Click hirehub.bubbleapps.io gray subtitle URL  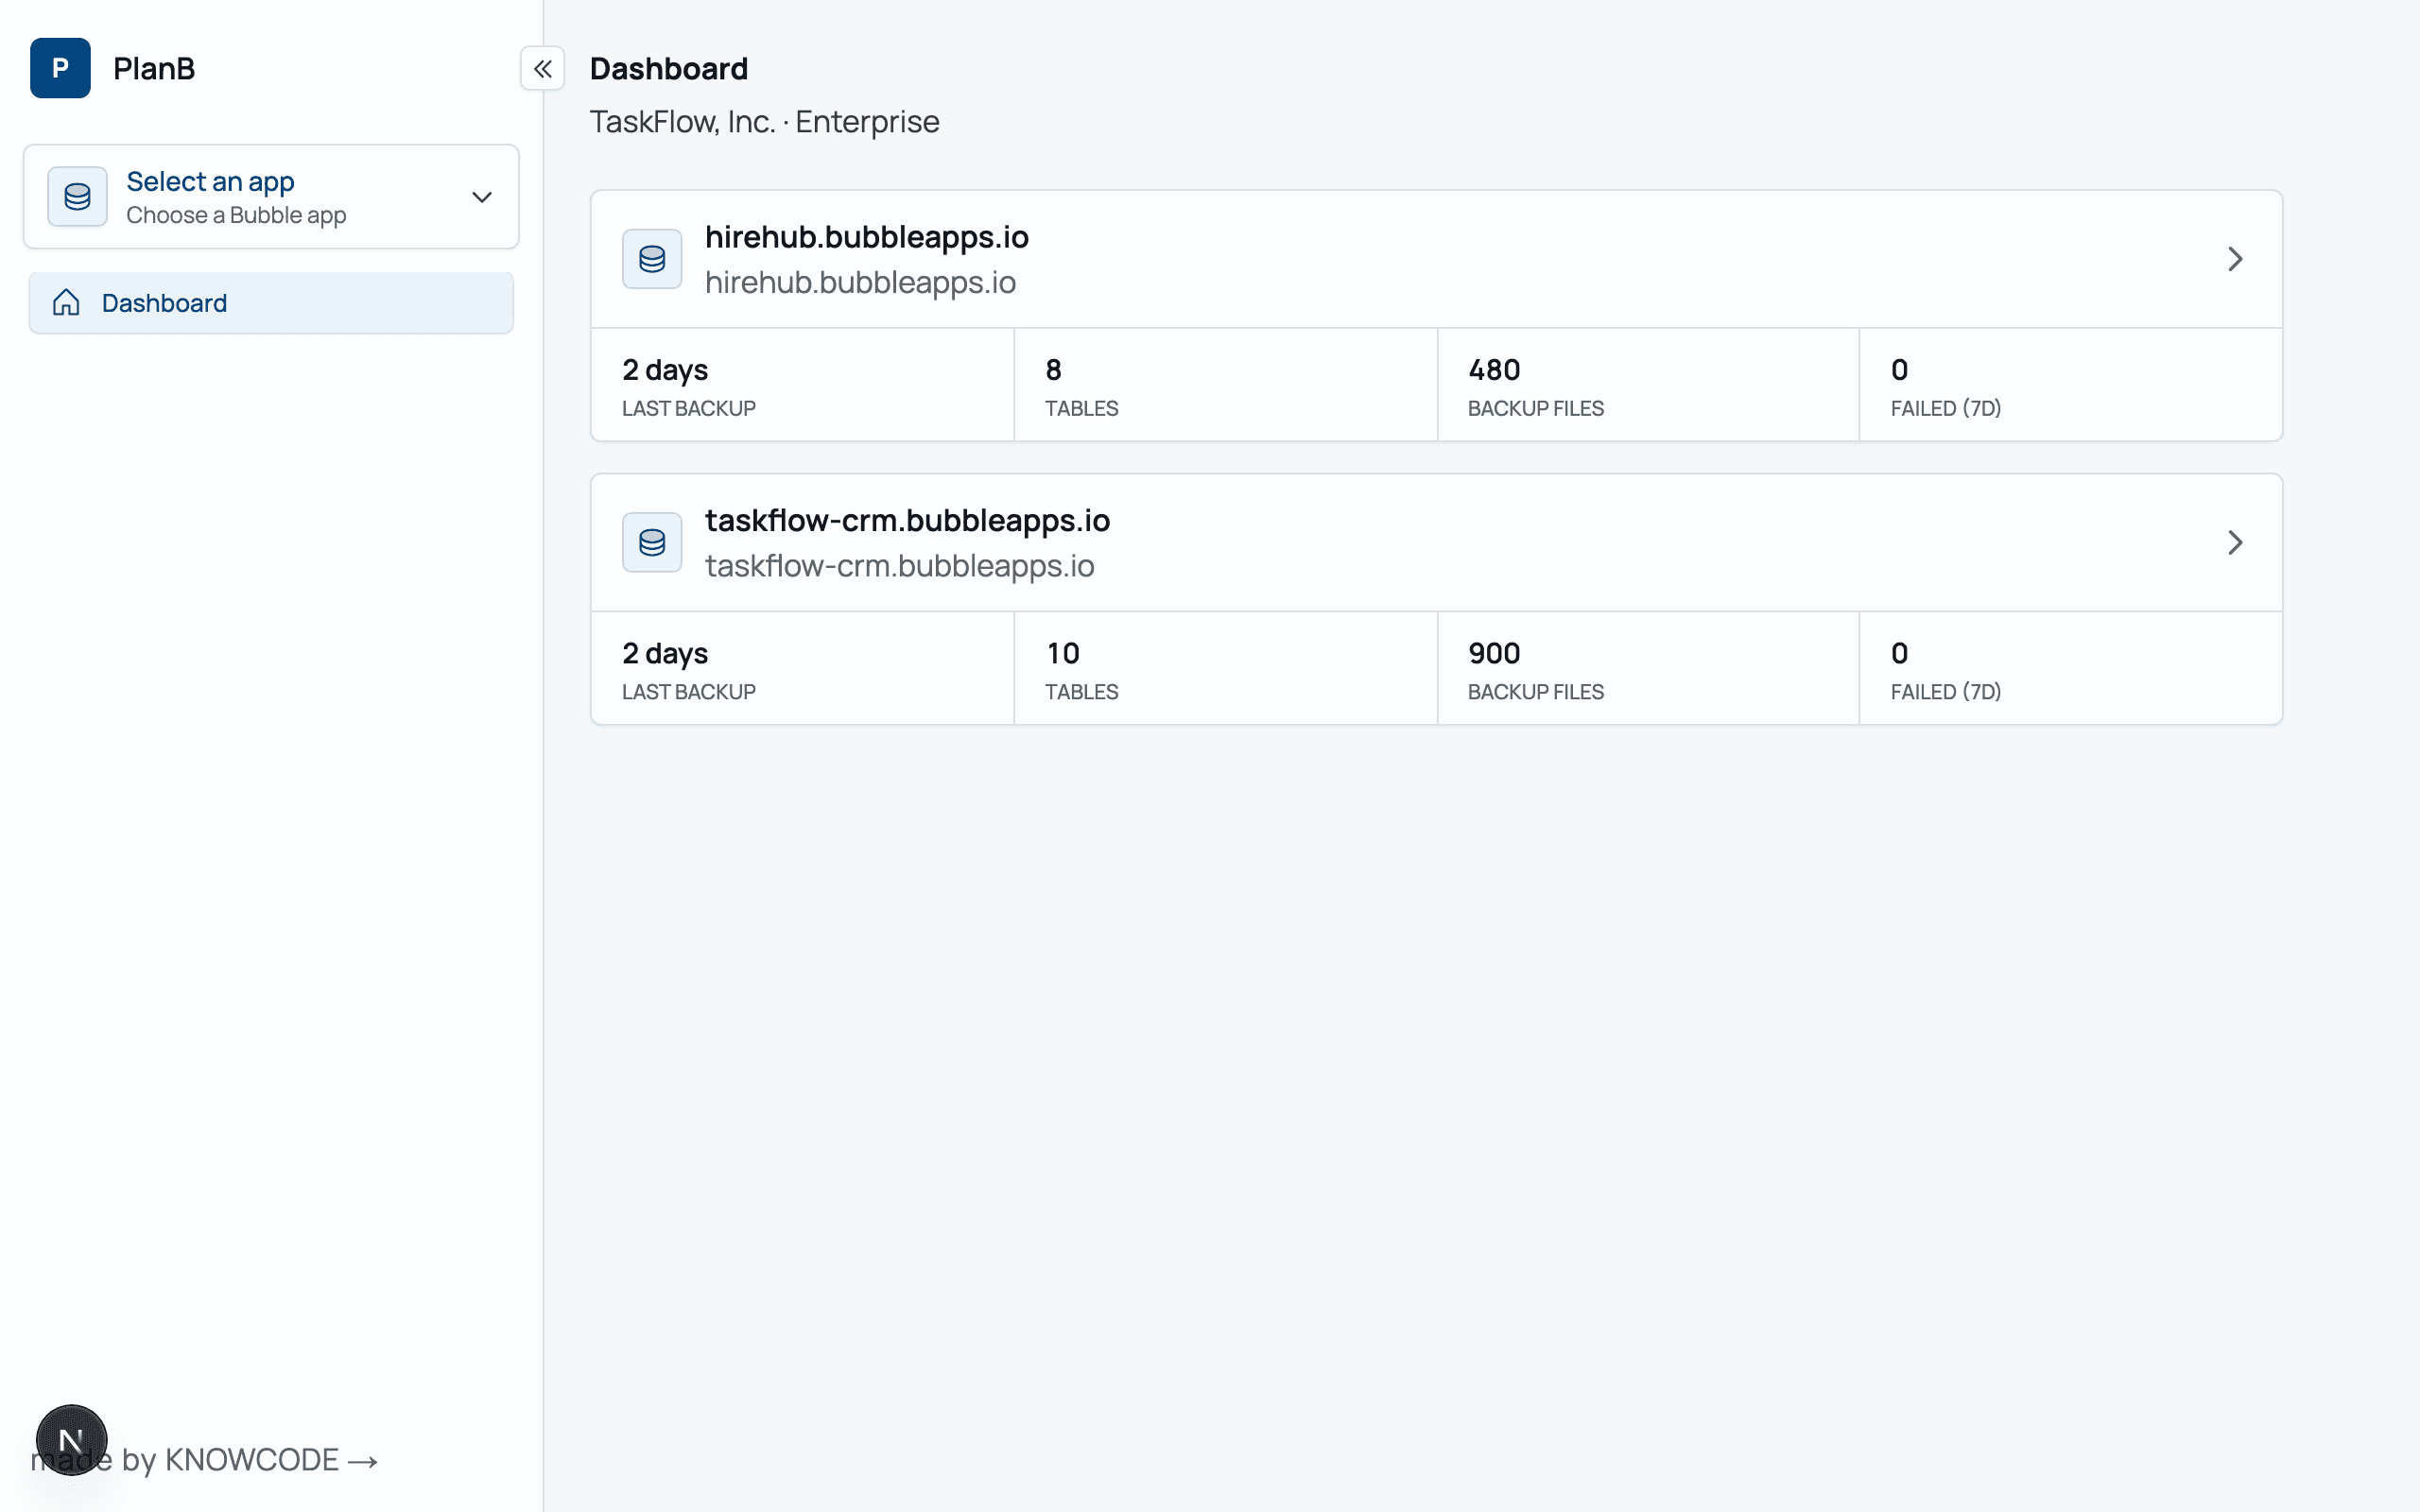[860, 282]
